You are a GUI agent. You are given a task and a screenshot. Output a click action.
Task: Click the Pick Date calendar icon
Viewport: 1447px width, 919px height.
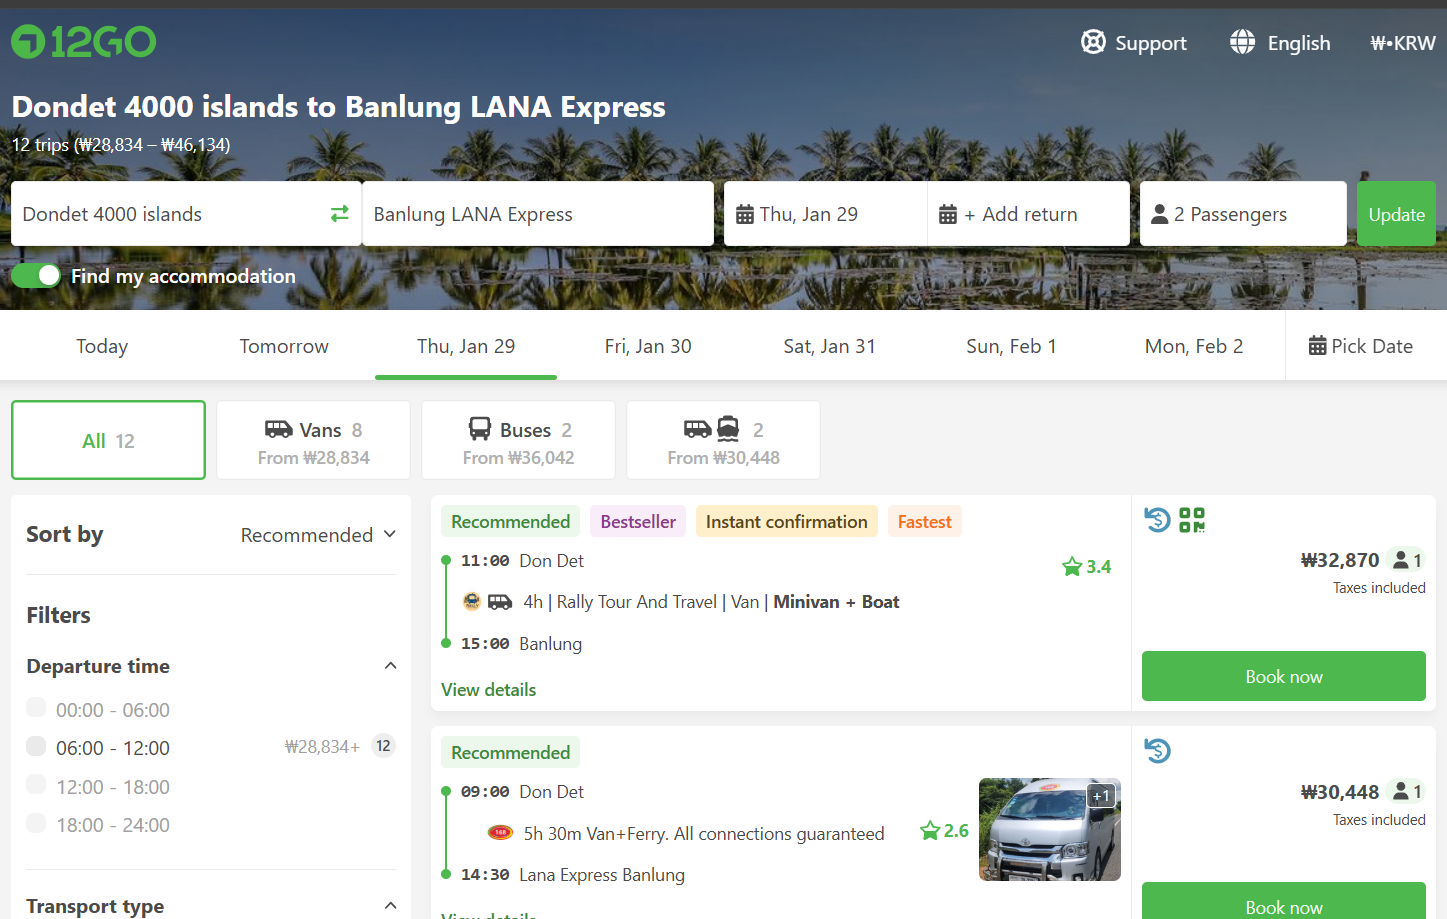click(1318, 346)
